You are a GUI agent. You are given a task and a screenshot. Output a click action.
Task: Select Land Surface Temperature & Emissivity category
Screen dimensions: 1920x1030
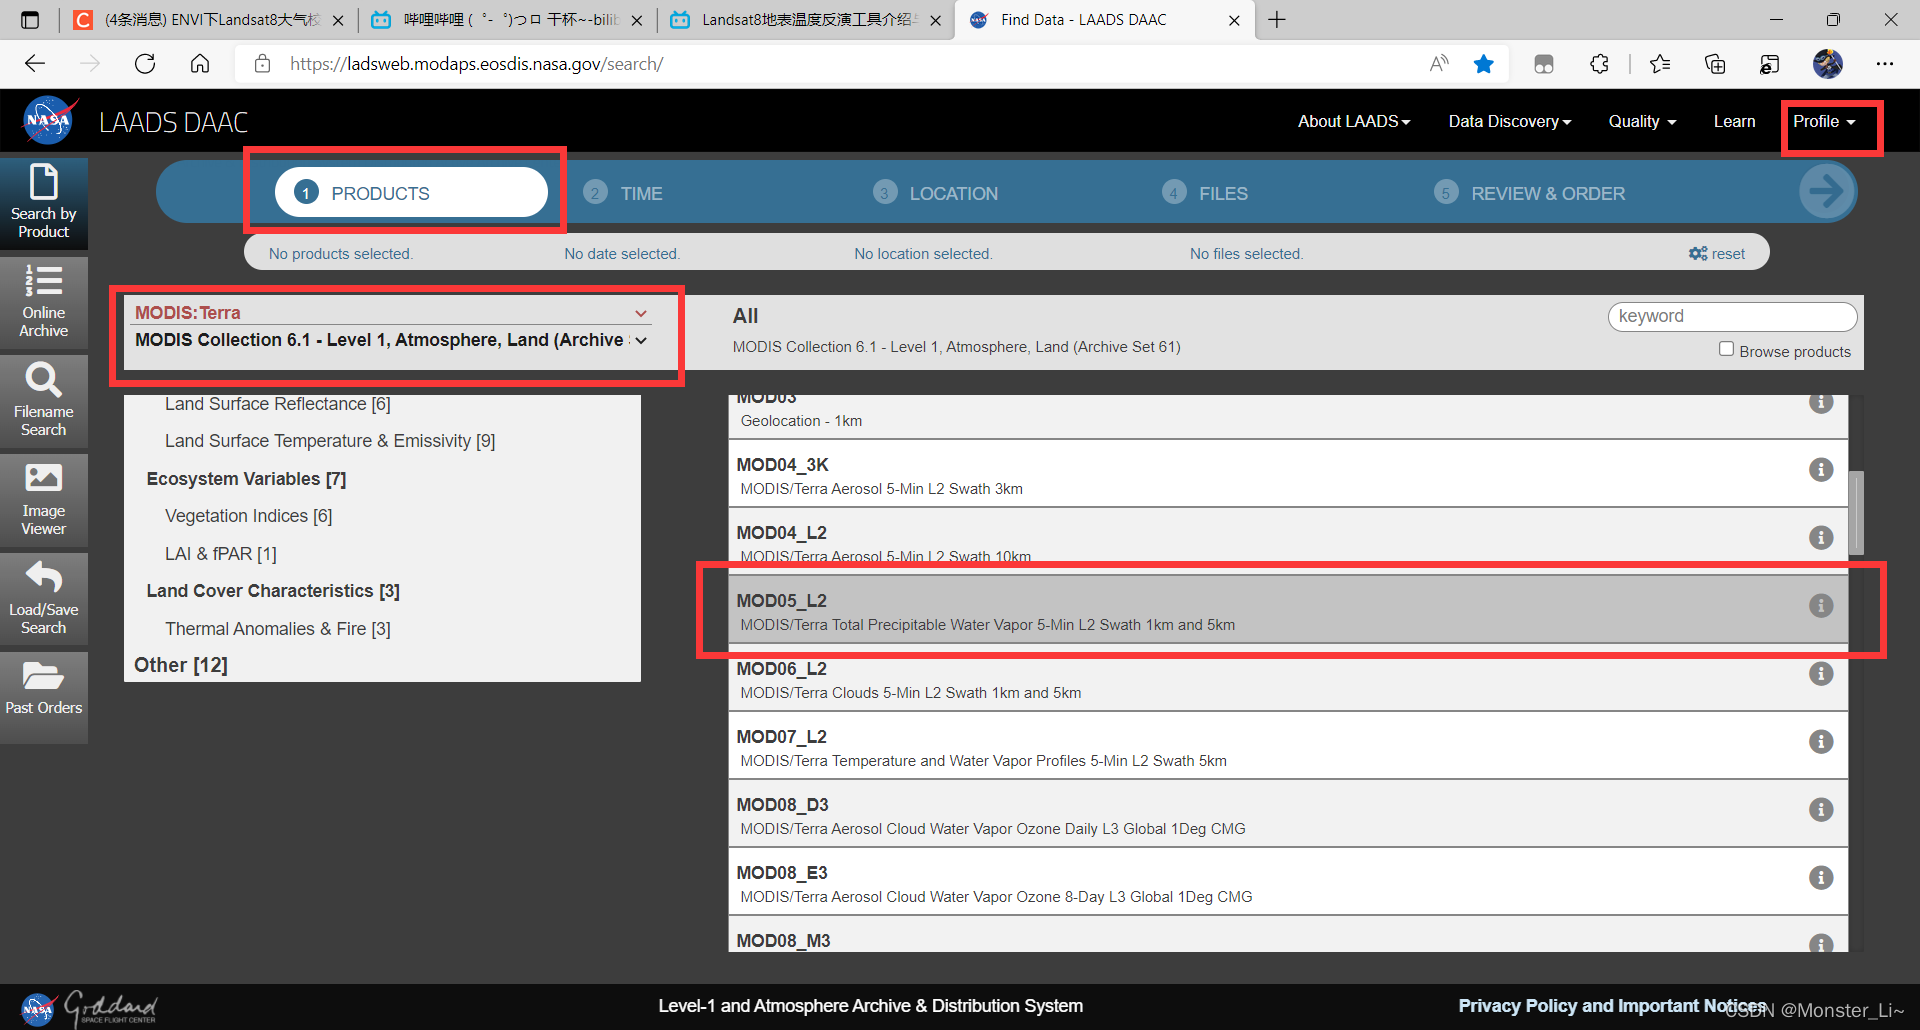(330, 441)
